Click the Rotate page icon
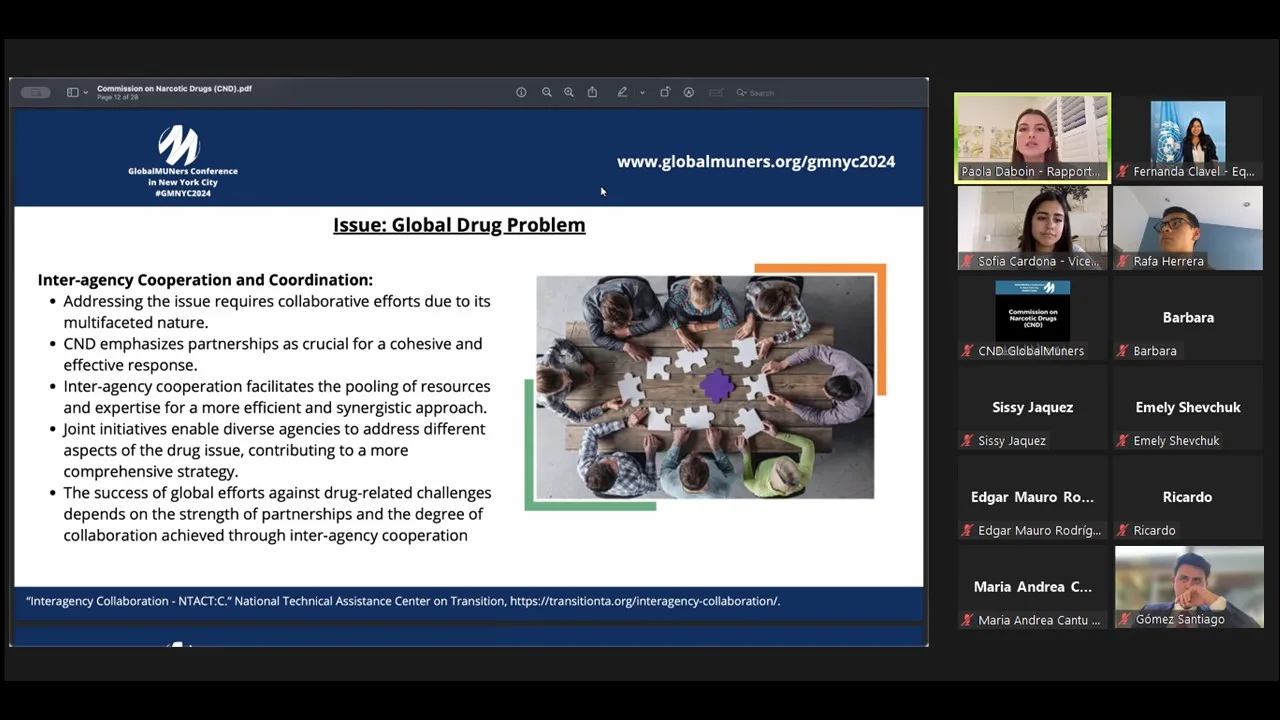This screenshot has width=1280, height=720. [664, 92]
